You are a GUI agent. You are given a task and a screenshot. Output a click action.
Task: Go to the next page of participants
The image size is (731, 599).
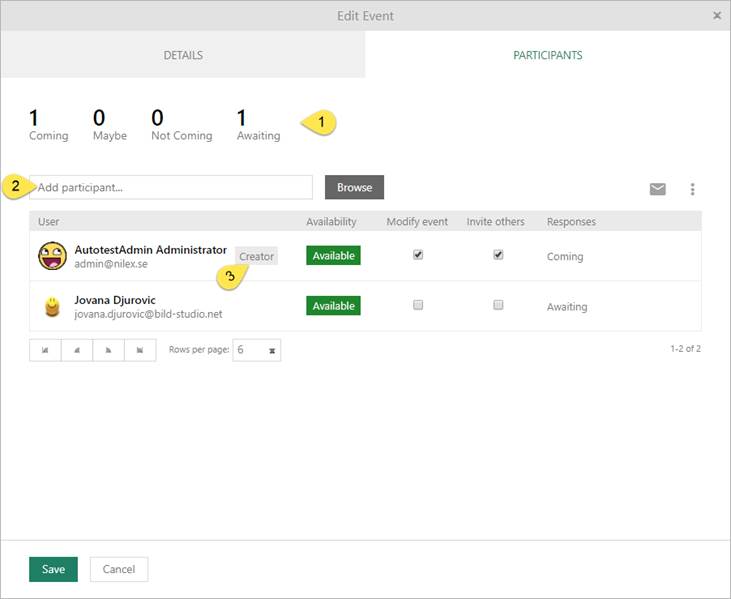coord(108,350)
